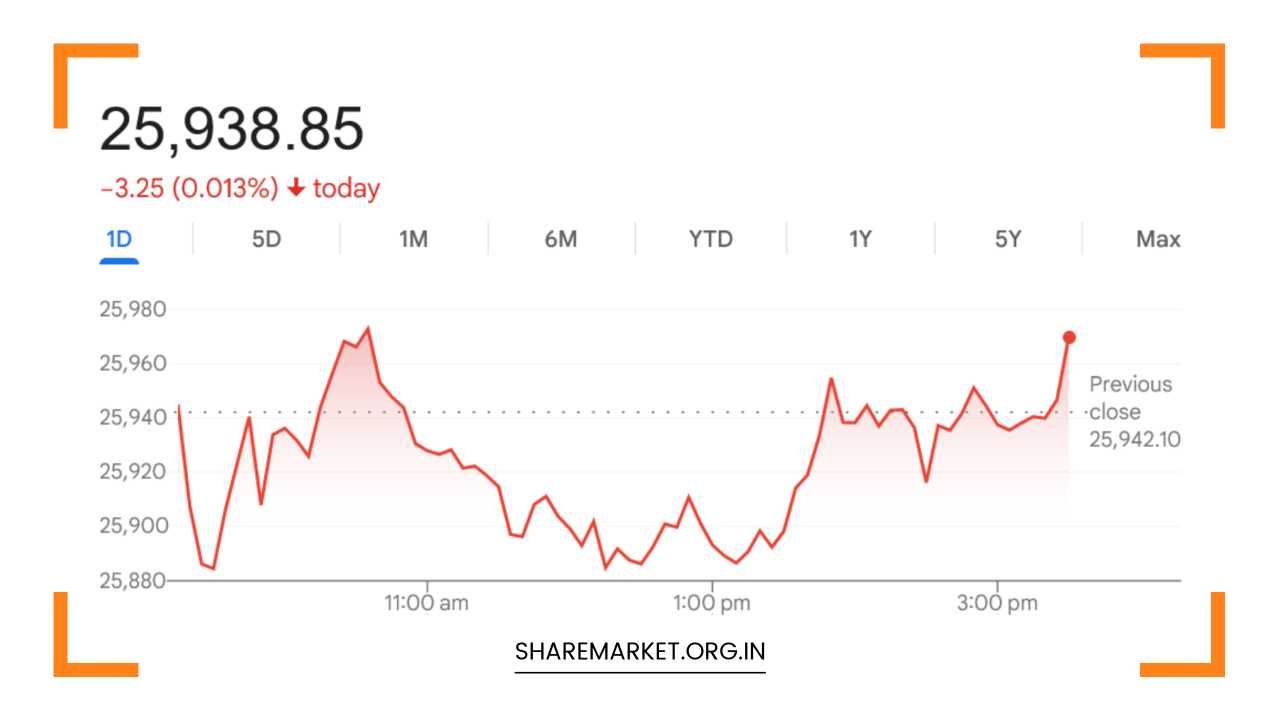The width and height of the screenshot is (1280, 720).
Task: Select the 1:00 pm axis marker
Action: pos(712,603)
